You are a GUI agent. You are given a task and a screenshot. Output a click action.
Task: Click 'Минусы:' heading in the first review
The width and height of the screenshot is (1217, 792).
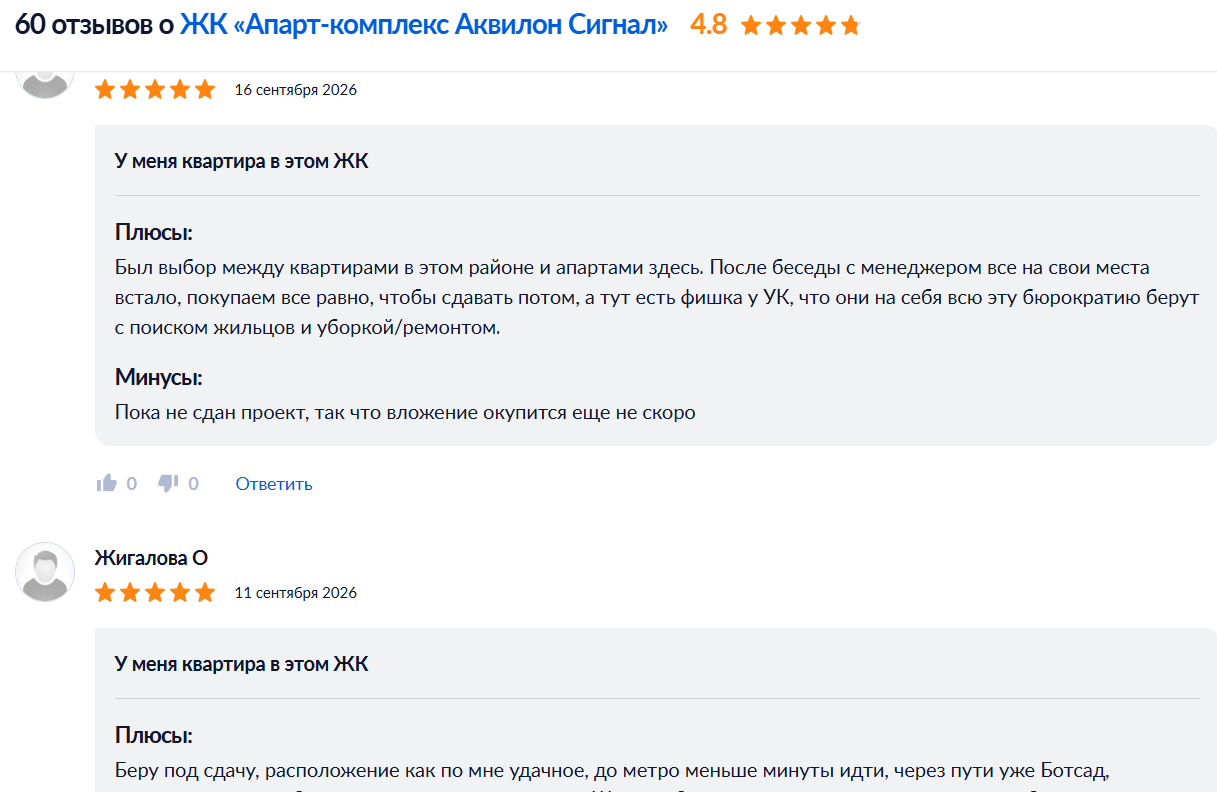(159, 378)
